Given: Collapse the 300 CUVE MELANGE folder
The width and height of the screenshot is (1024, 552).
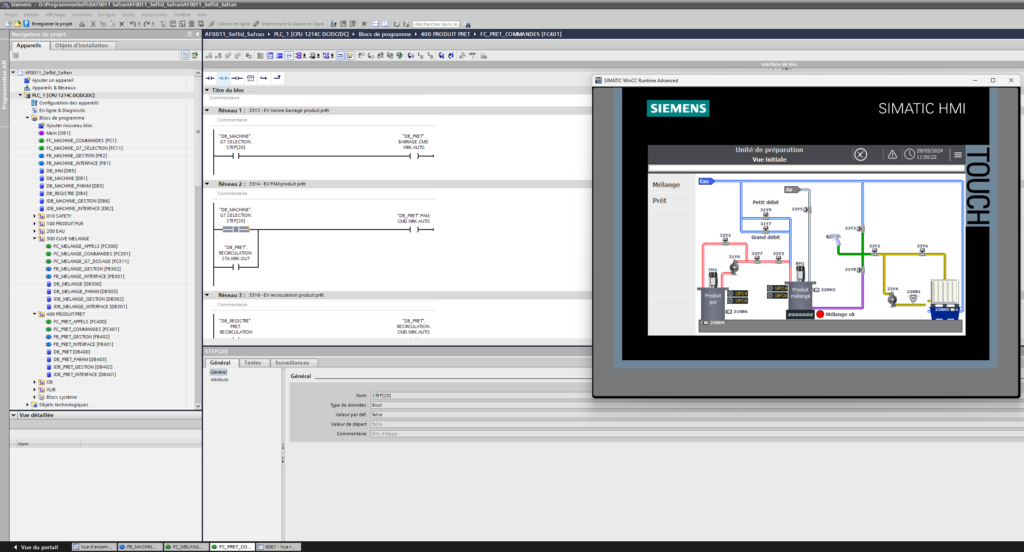Looking at the screenshot, I should click(x=35, y=238).
